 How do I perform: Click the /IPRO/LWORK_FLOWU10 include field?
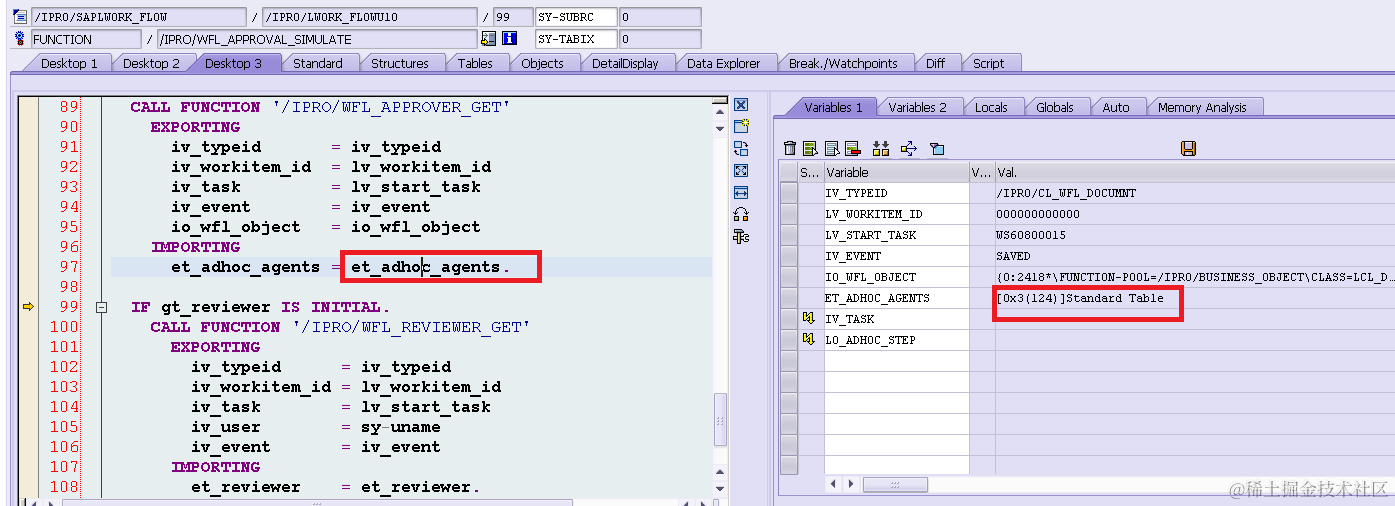point(370,17)
